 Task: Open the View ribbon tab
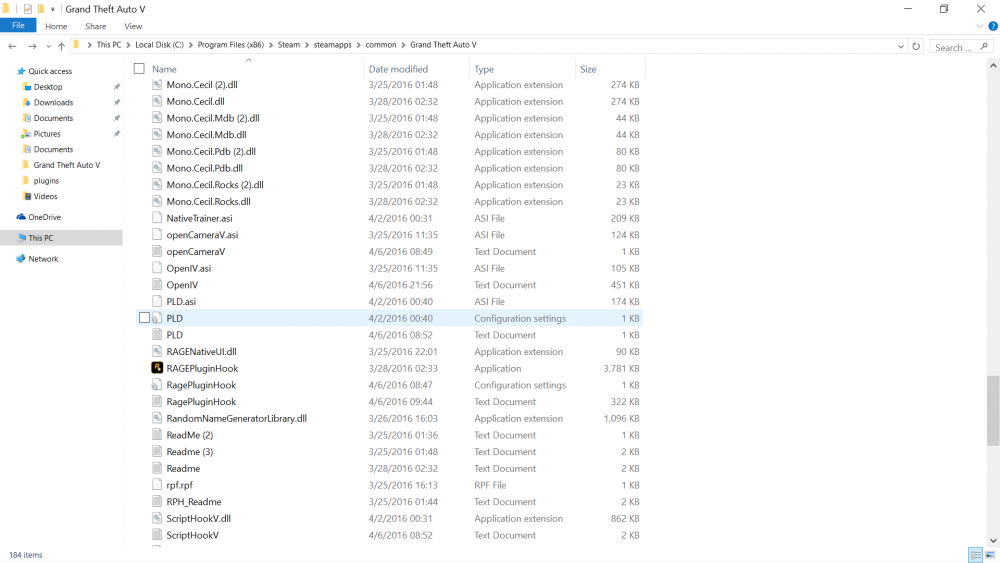[x=133, y=26]
